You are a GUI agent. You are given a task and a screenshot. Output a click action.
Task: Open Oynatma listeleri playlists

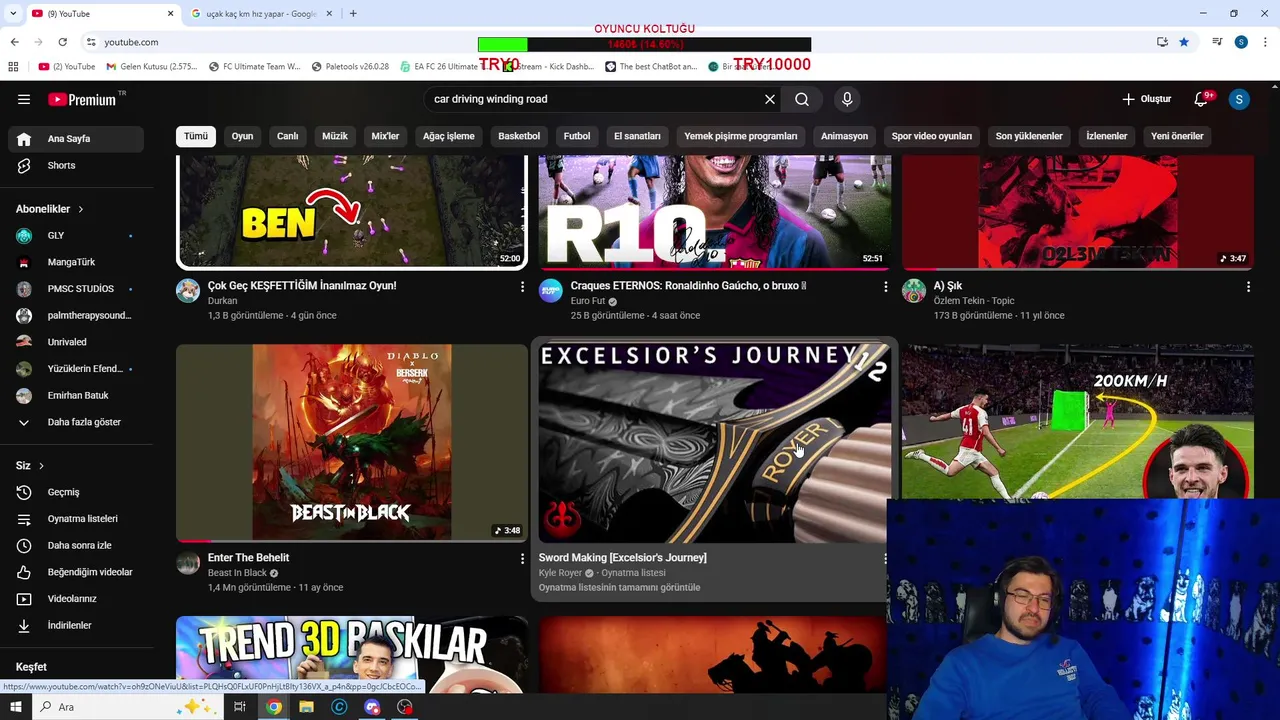point(76,519)
